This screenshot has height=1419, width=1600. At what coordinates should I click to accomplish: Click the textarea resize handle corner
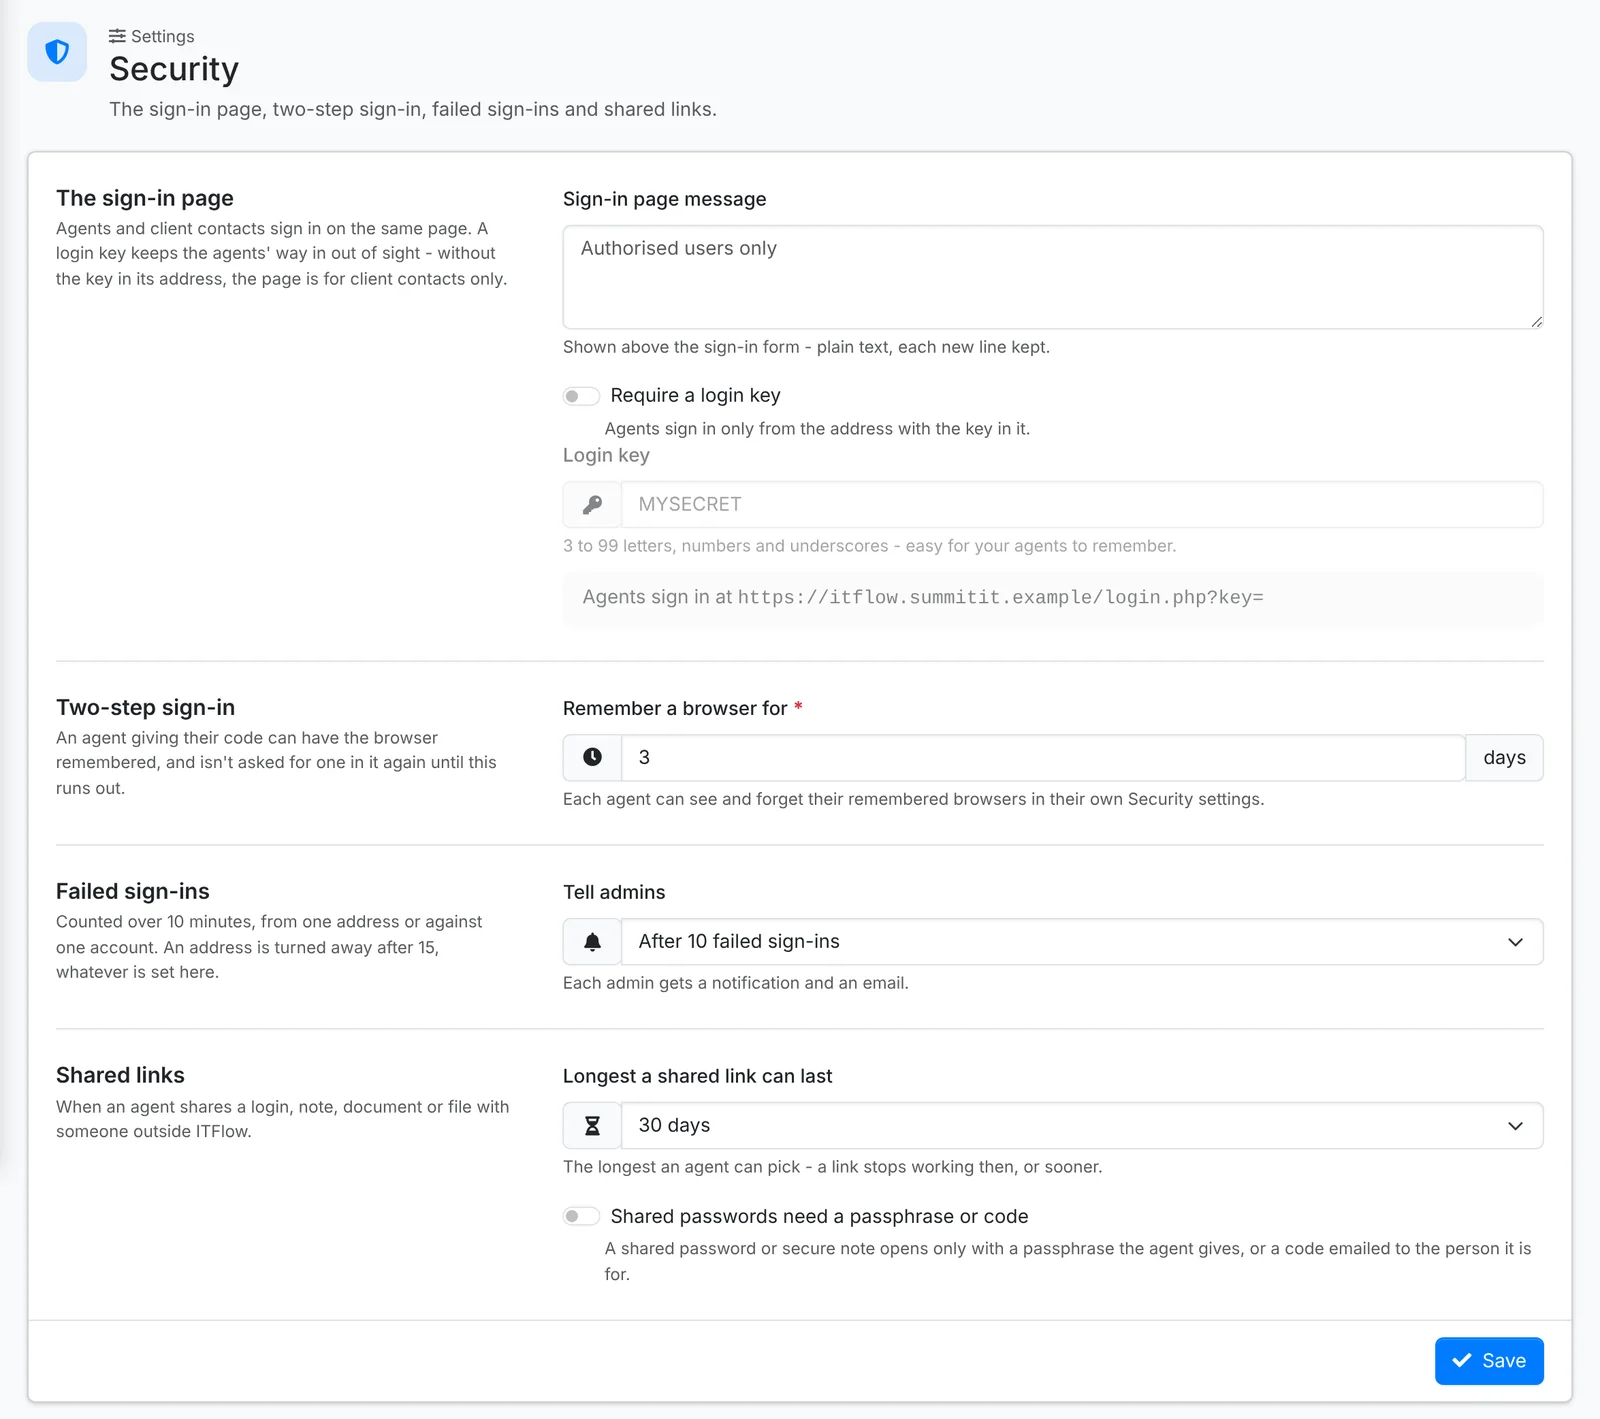[1536, 321]
